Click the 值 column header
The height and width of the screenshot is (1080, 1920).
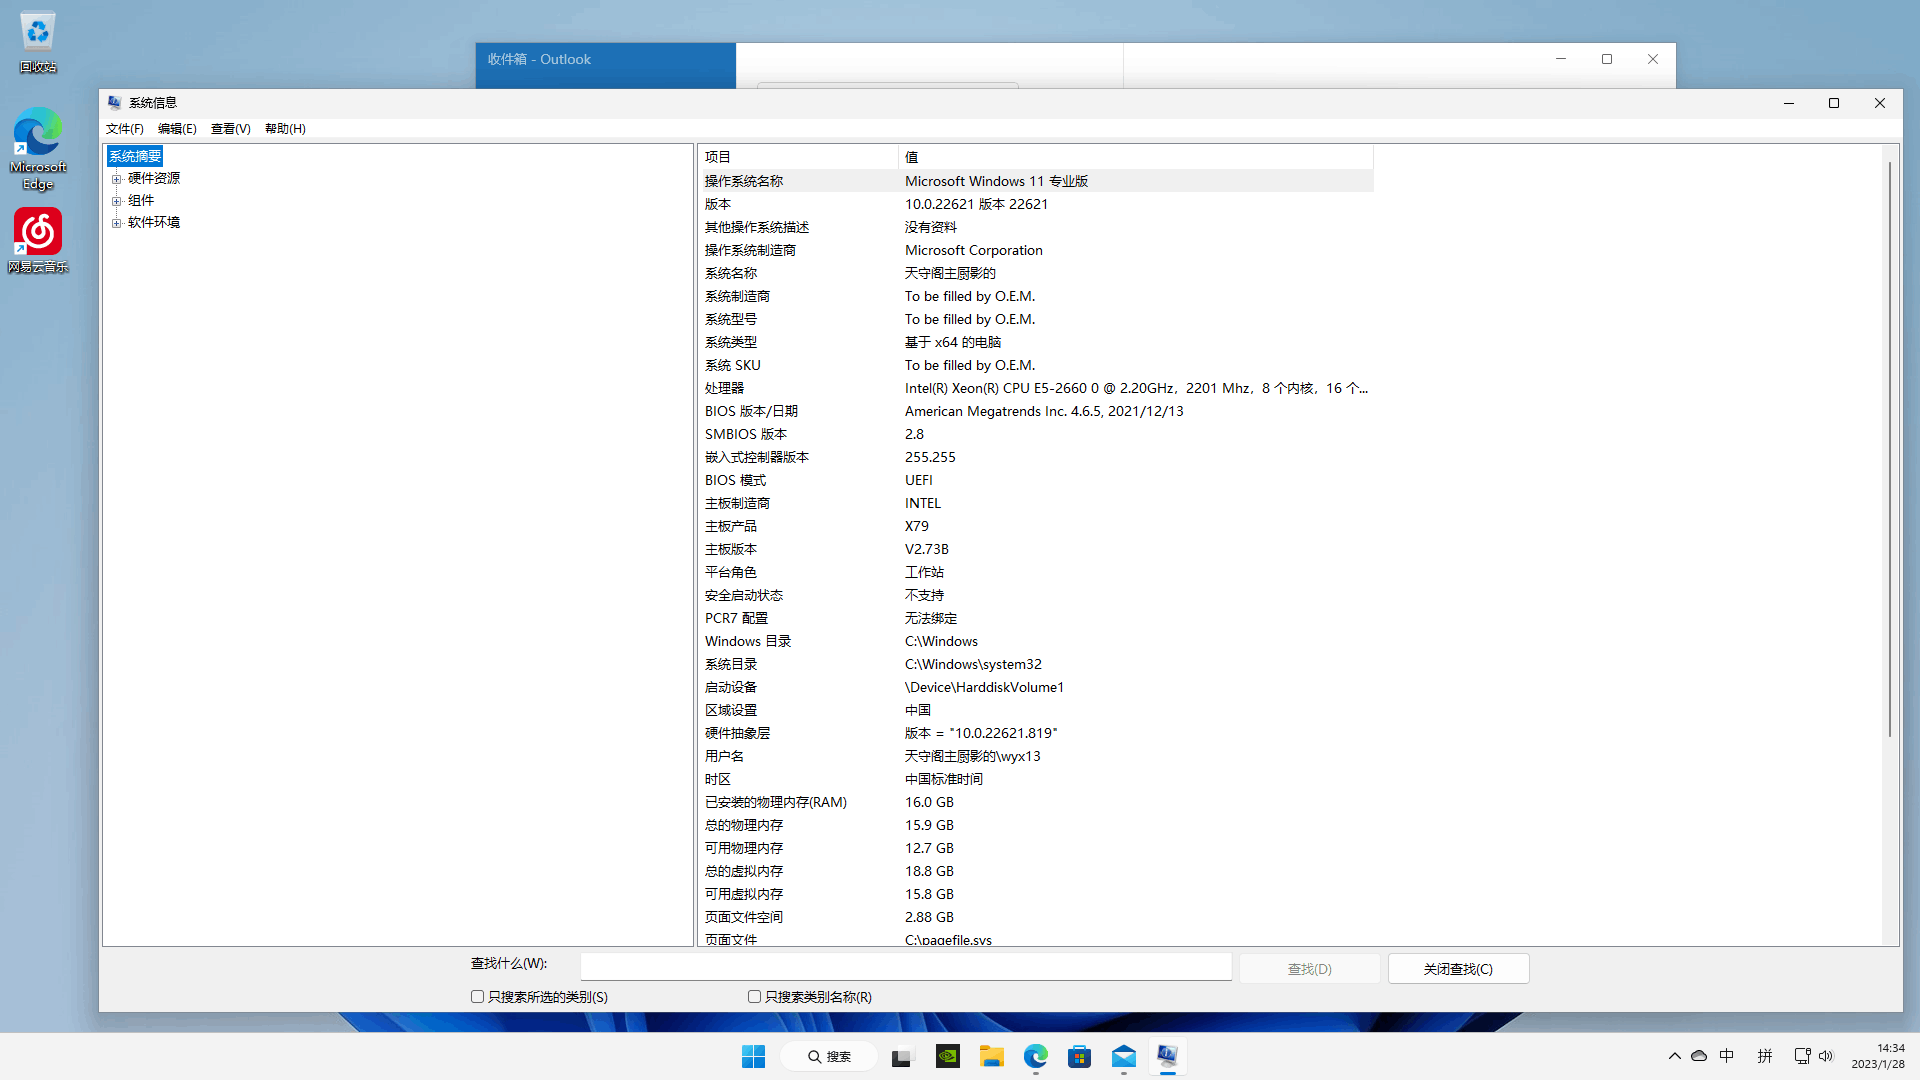click(1136, 157)
